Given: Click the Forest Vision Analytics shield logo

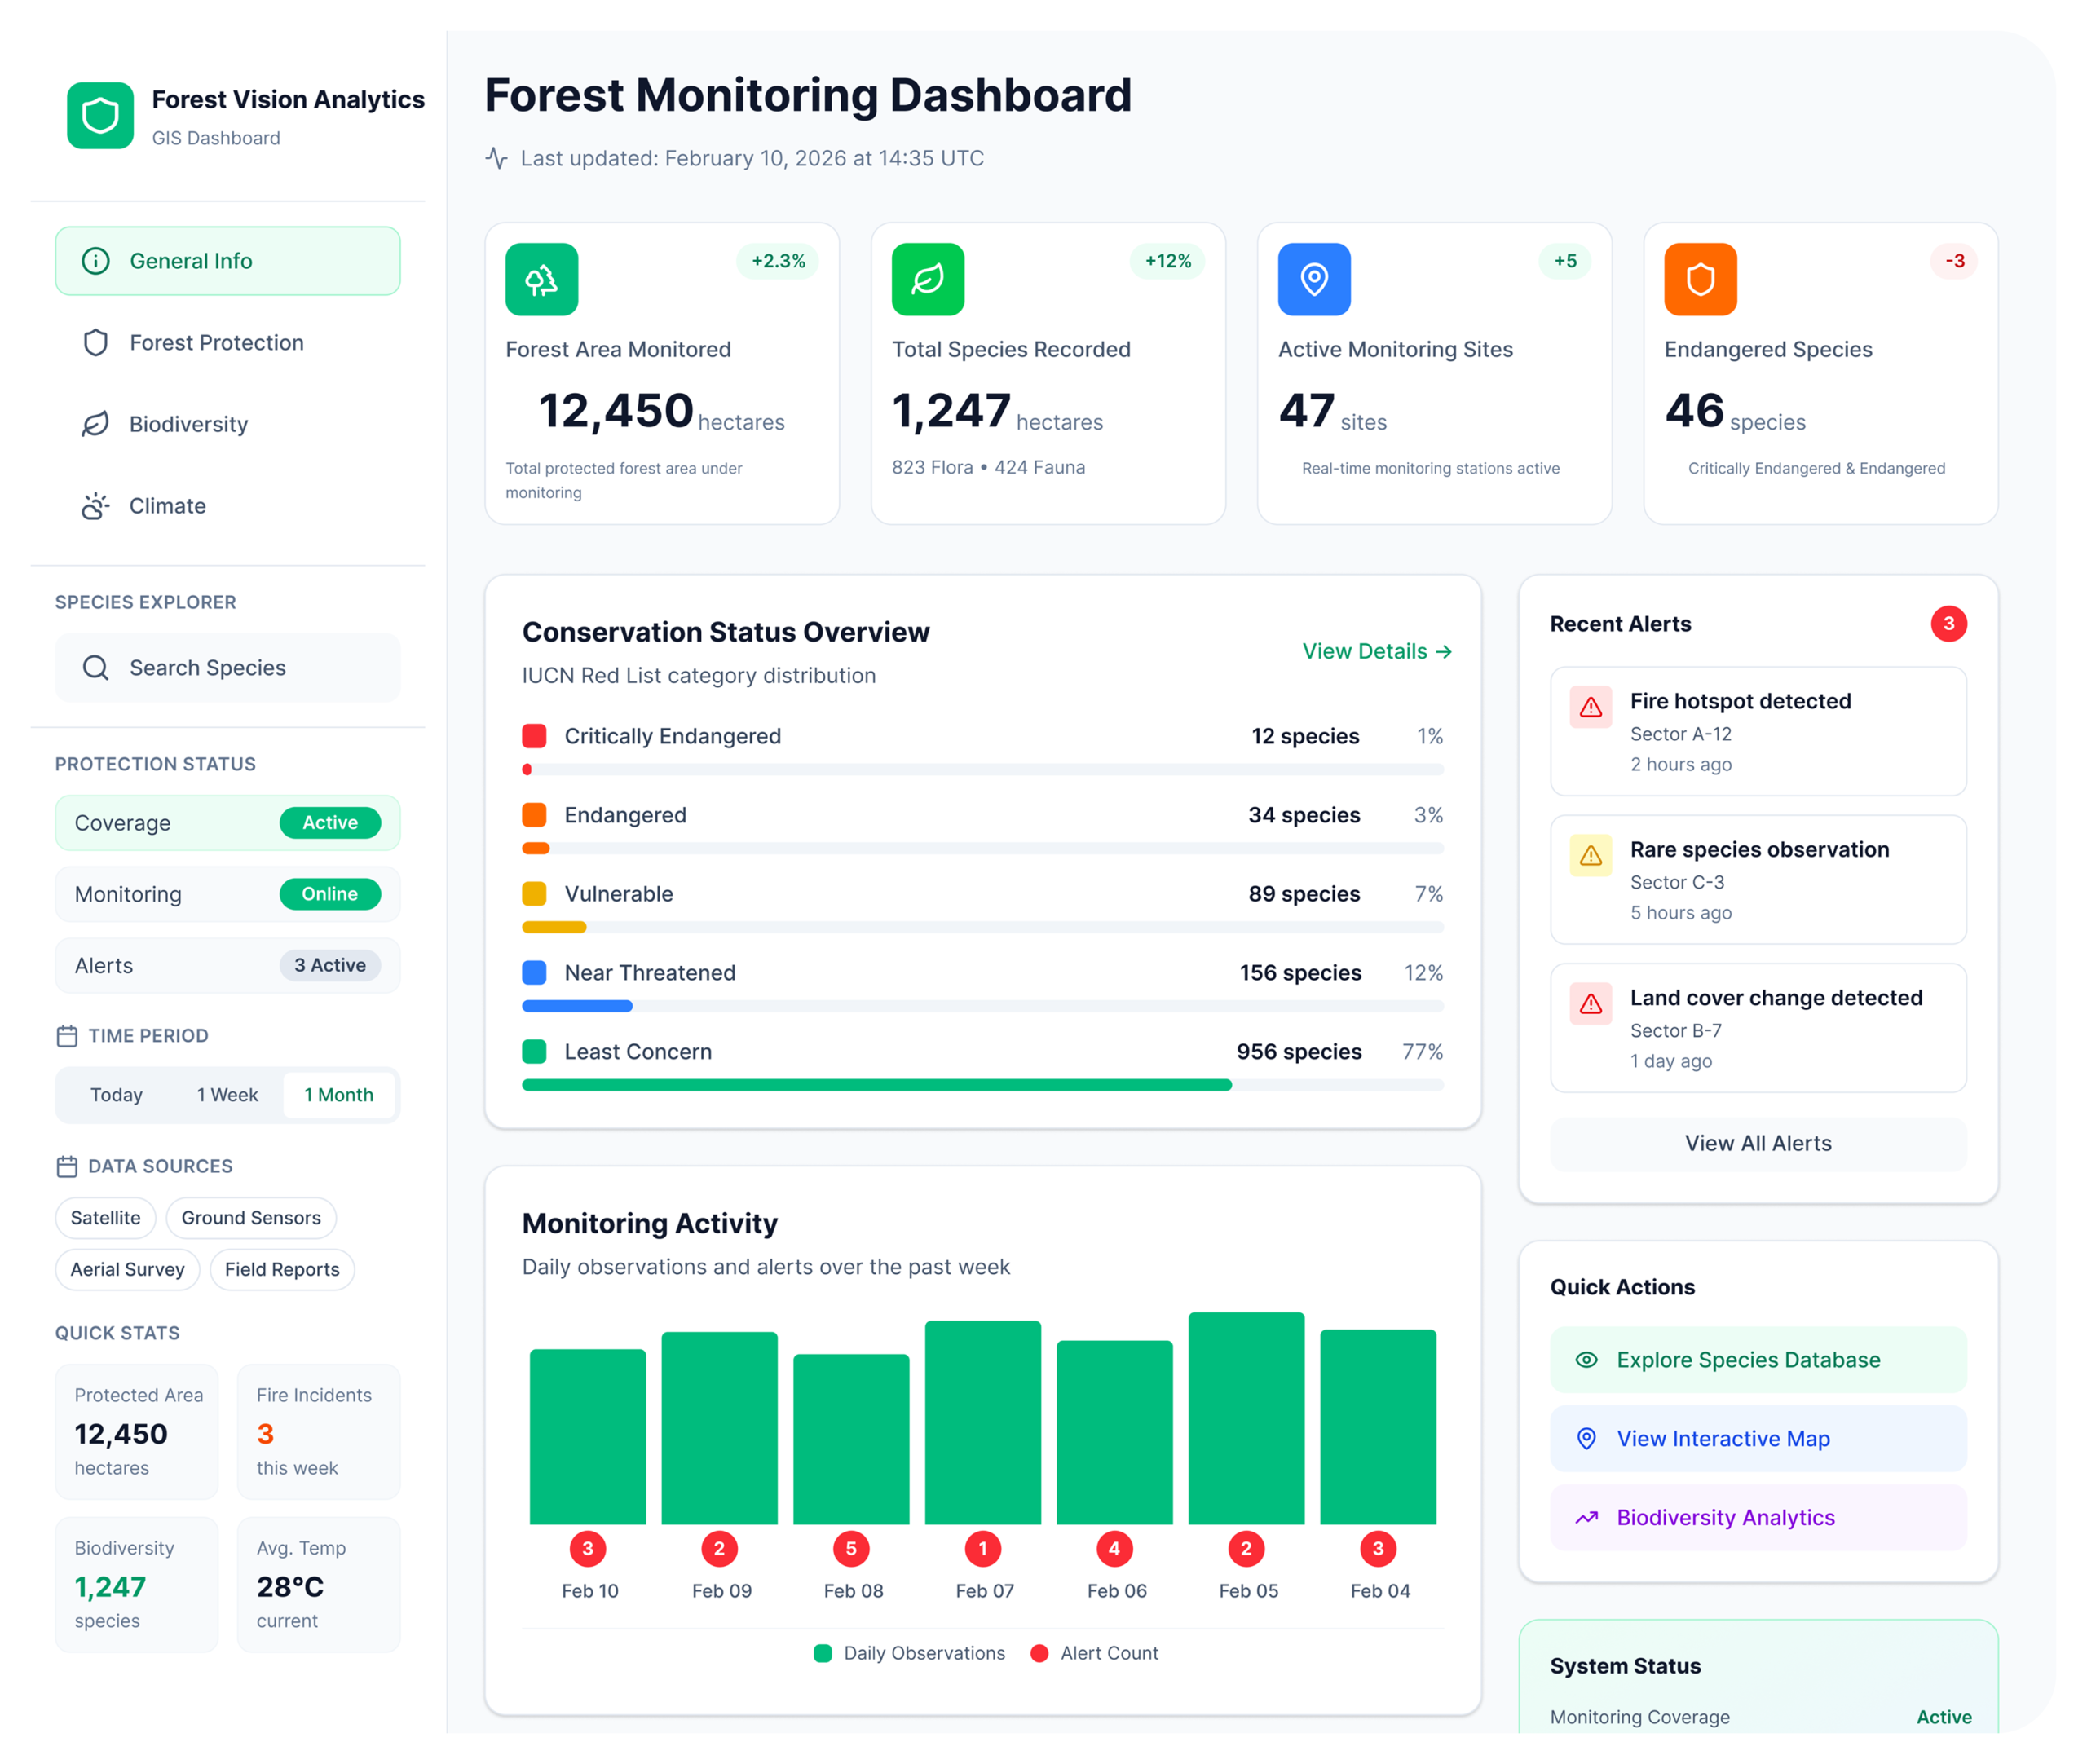Looking at the screenshot, I should [x=100, y=115].
